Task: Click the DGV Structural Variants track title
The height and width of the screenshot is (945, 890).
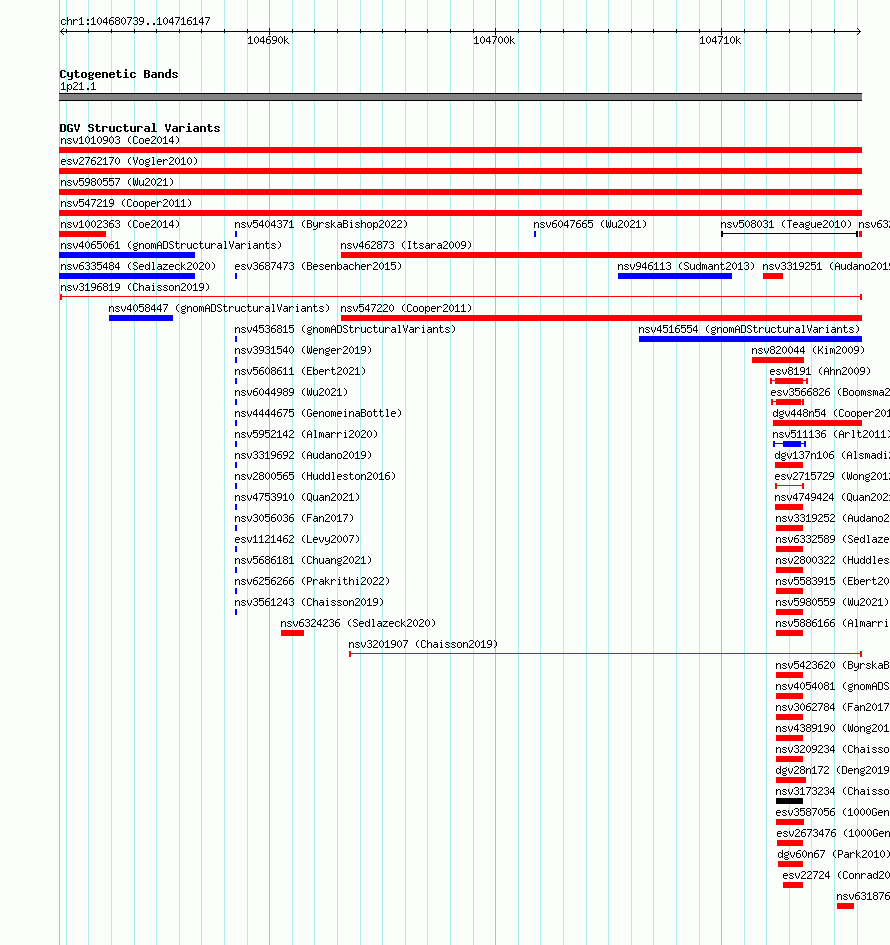Action: pyautogui.click(x=140, y=128)
